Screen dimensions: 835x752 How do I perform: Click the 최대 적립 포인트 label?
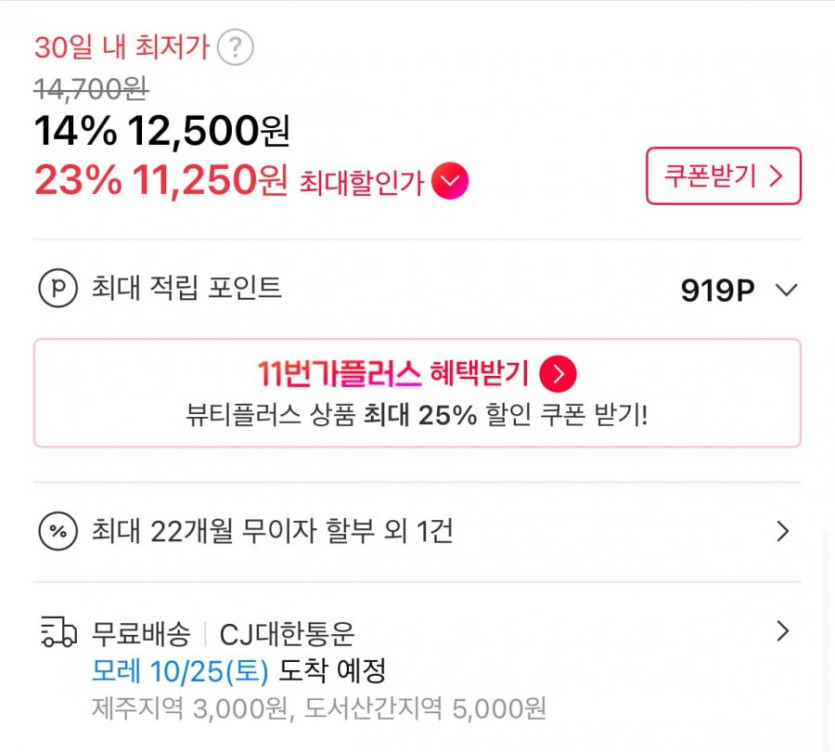(x=186, y=289)
